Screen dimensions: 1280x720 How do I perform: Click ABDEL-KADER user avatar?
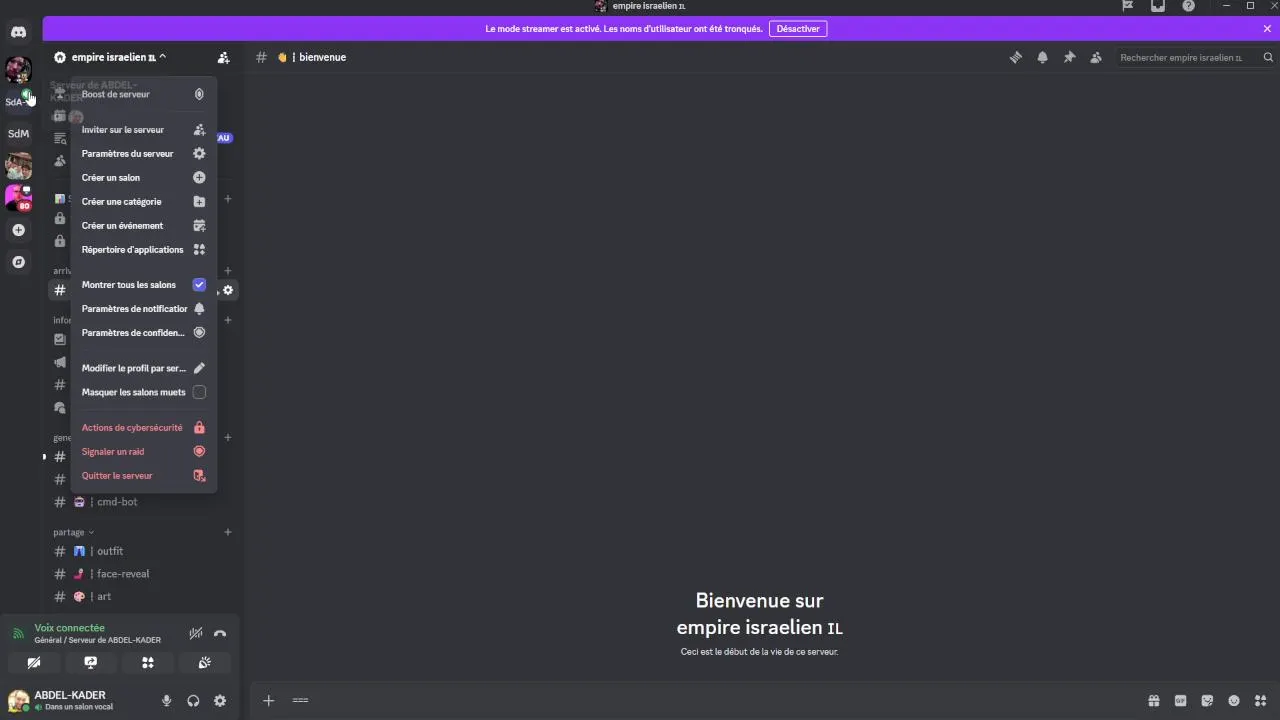[x=18, y=701]
